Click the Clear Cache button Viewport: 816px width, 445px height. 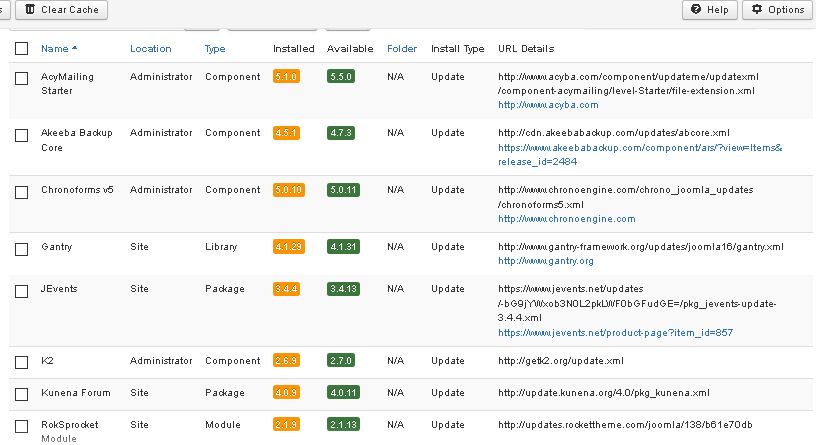point(61,9)
